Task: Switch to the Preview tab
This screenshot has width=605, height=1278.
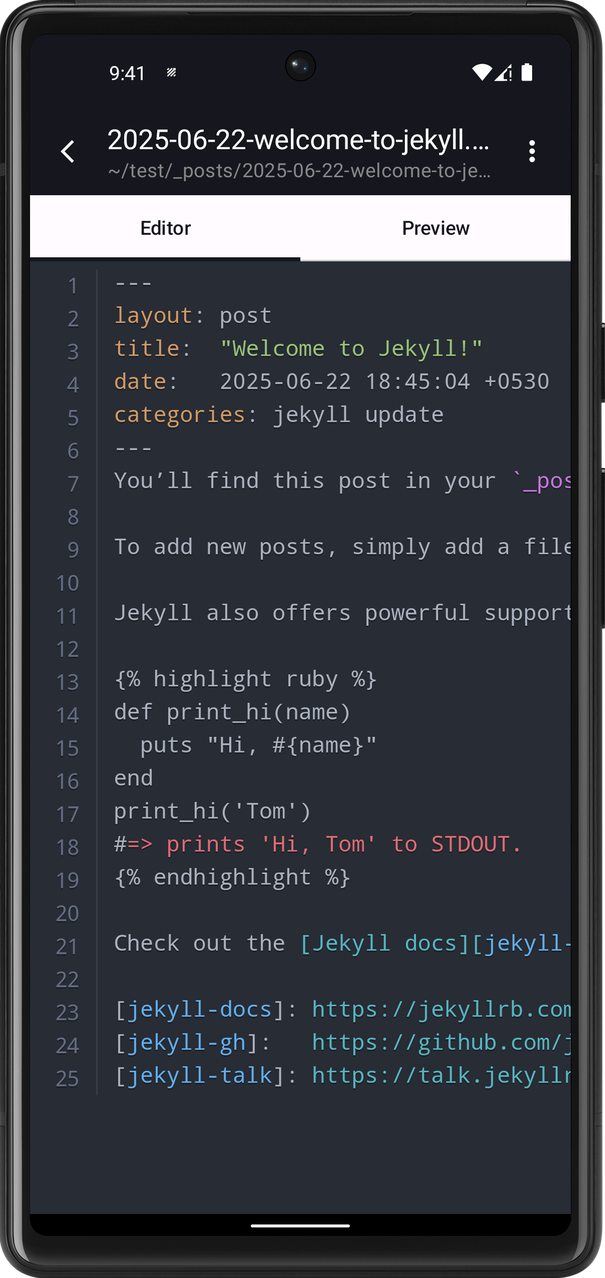Action: (x=435, y=228)
